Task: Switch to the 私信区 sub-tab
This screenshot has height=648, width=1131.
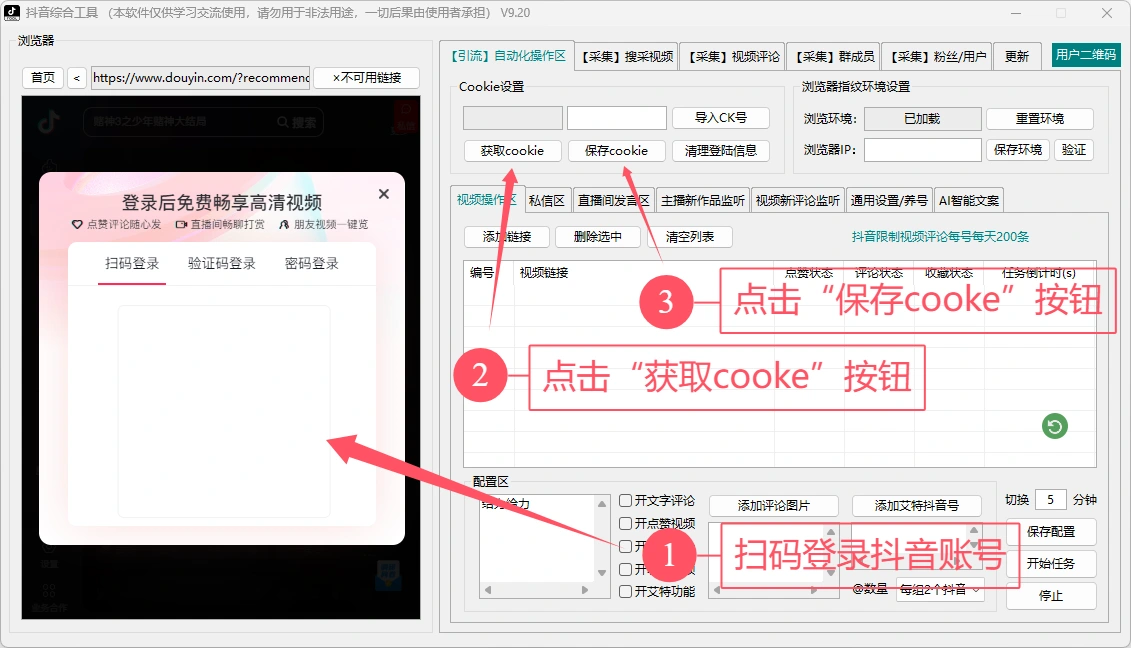Action: coord(547,201)
